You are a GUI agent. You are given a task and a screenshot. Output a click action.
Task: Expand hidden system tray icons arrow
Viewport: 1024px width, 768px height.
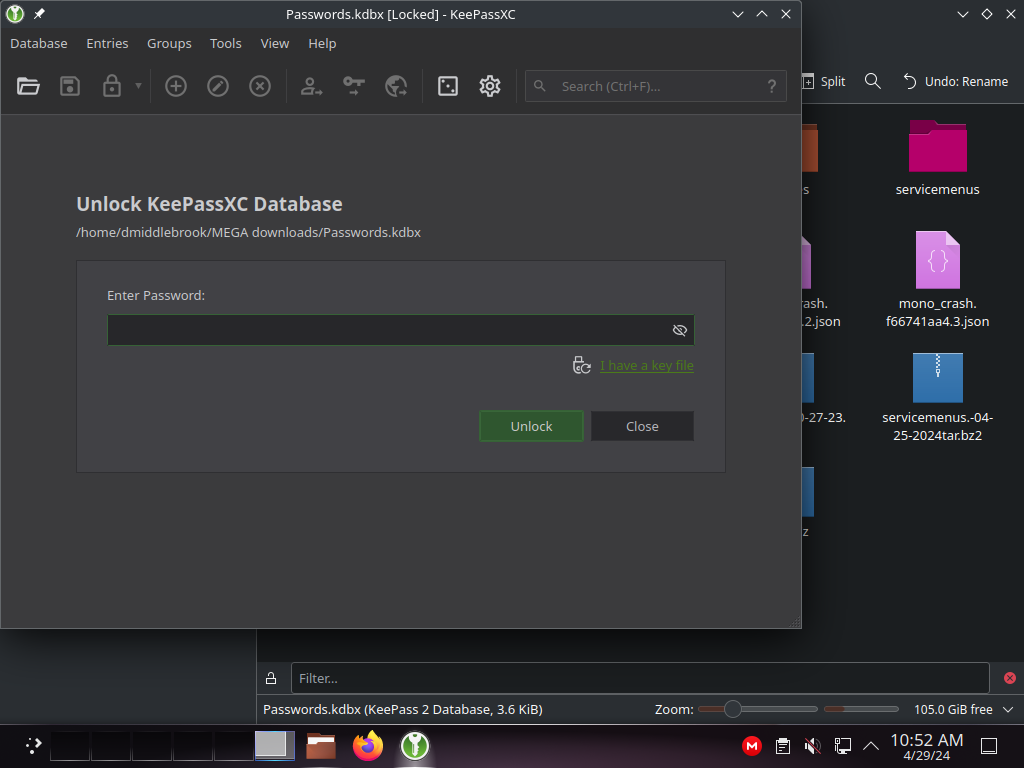(x=871, y=746)
